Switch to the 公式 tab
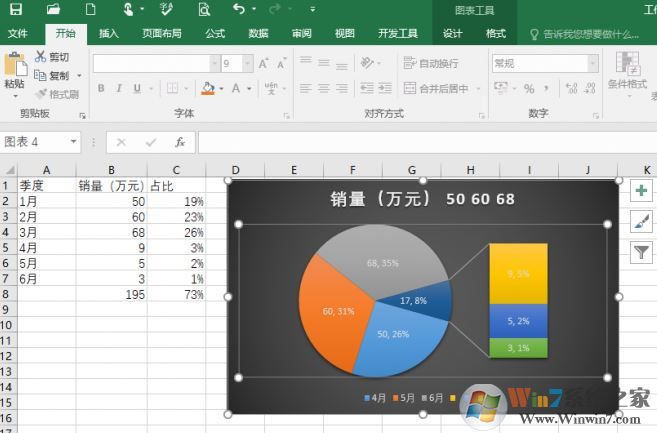This screenshot has height=433, width=657. 215,34
